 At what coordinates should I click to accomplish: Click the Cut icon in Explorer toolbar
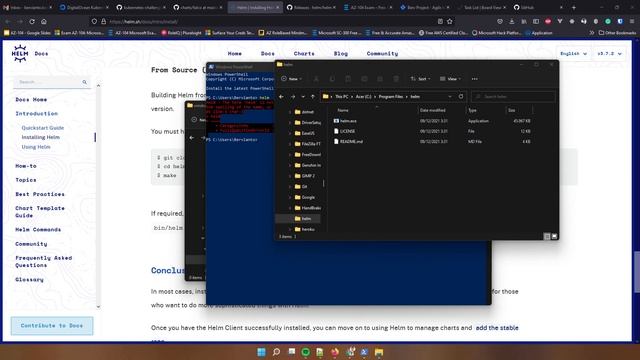click(316, 79)
